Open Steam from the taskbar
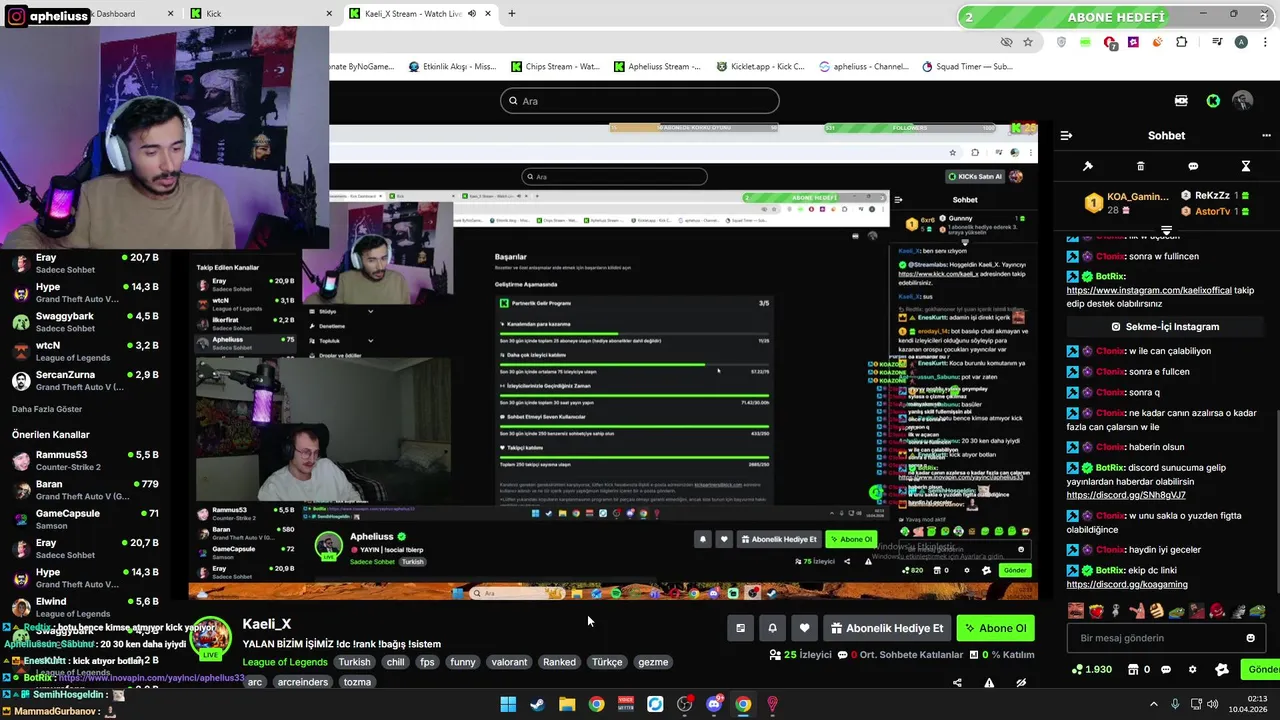1280x720 pixels. click(537, 704)
